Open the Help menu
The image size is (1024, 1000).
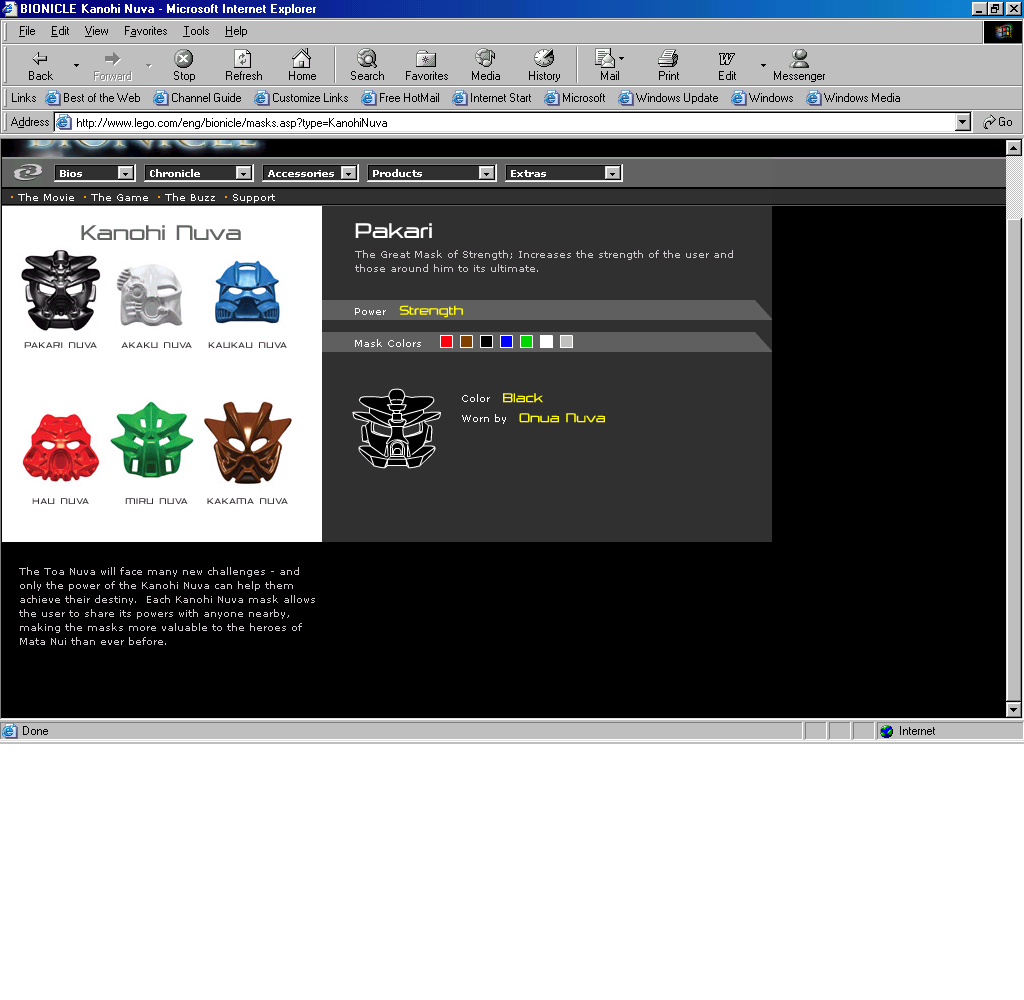point(236,31)
